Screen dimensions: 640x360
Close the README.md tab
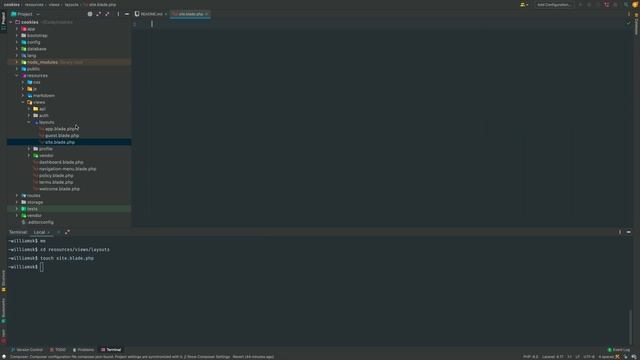pos(166,14)
